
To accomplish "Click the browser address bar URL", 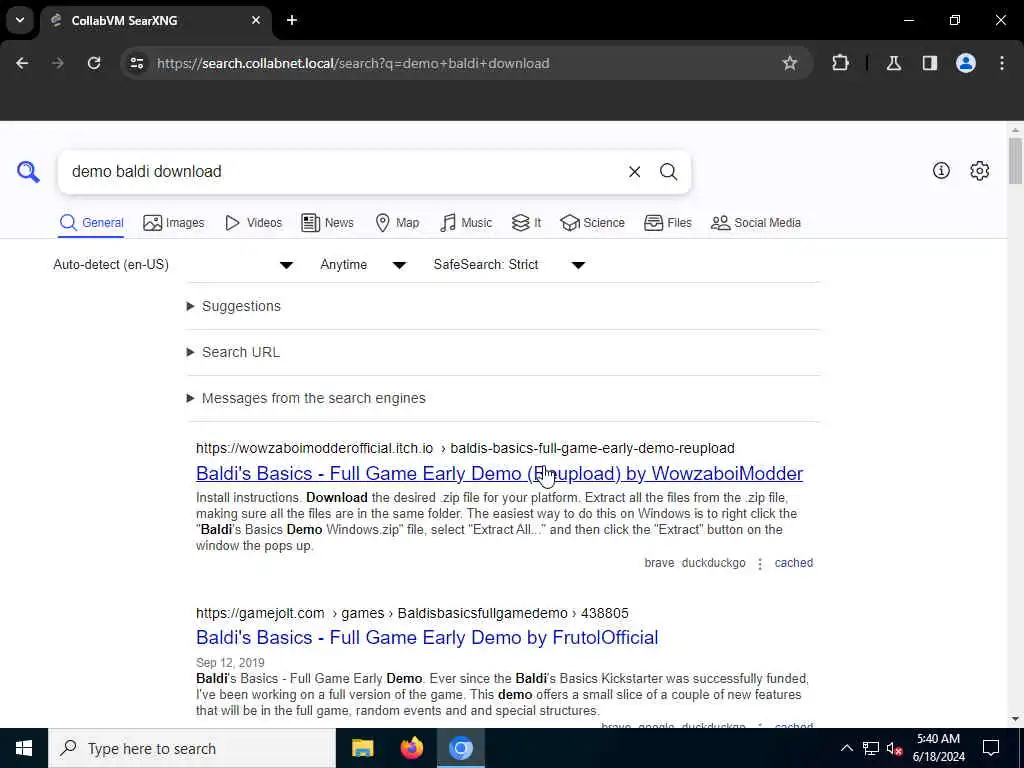I will tap(353, 63).
